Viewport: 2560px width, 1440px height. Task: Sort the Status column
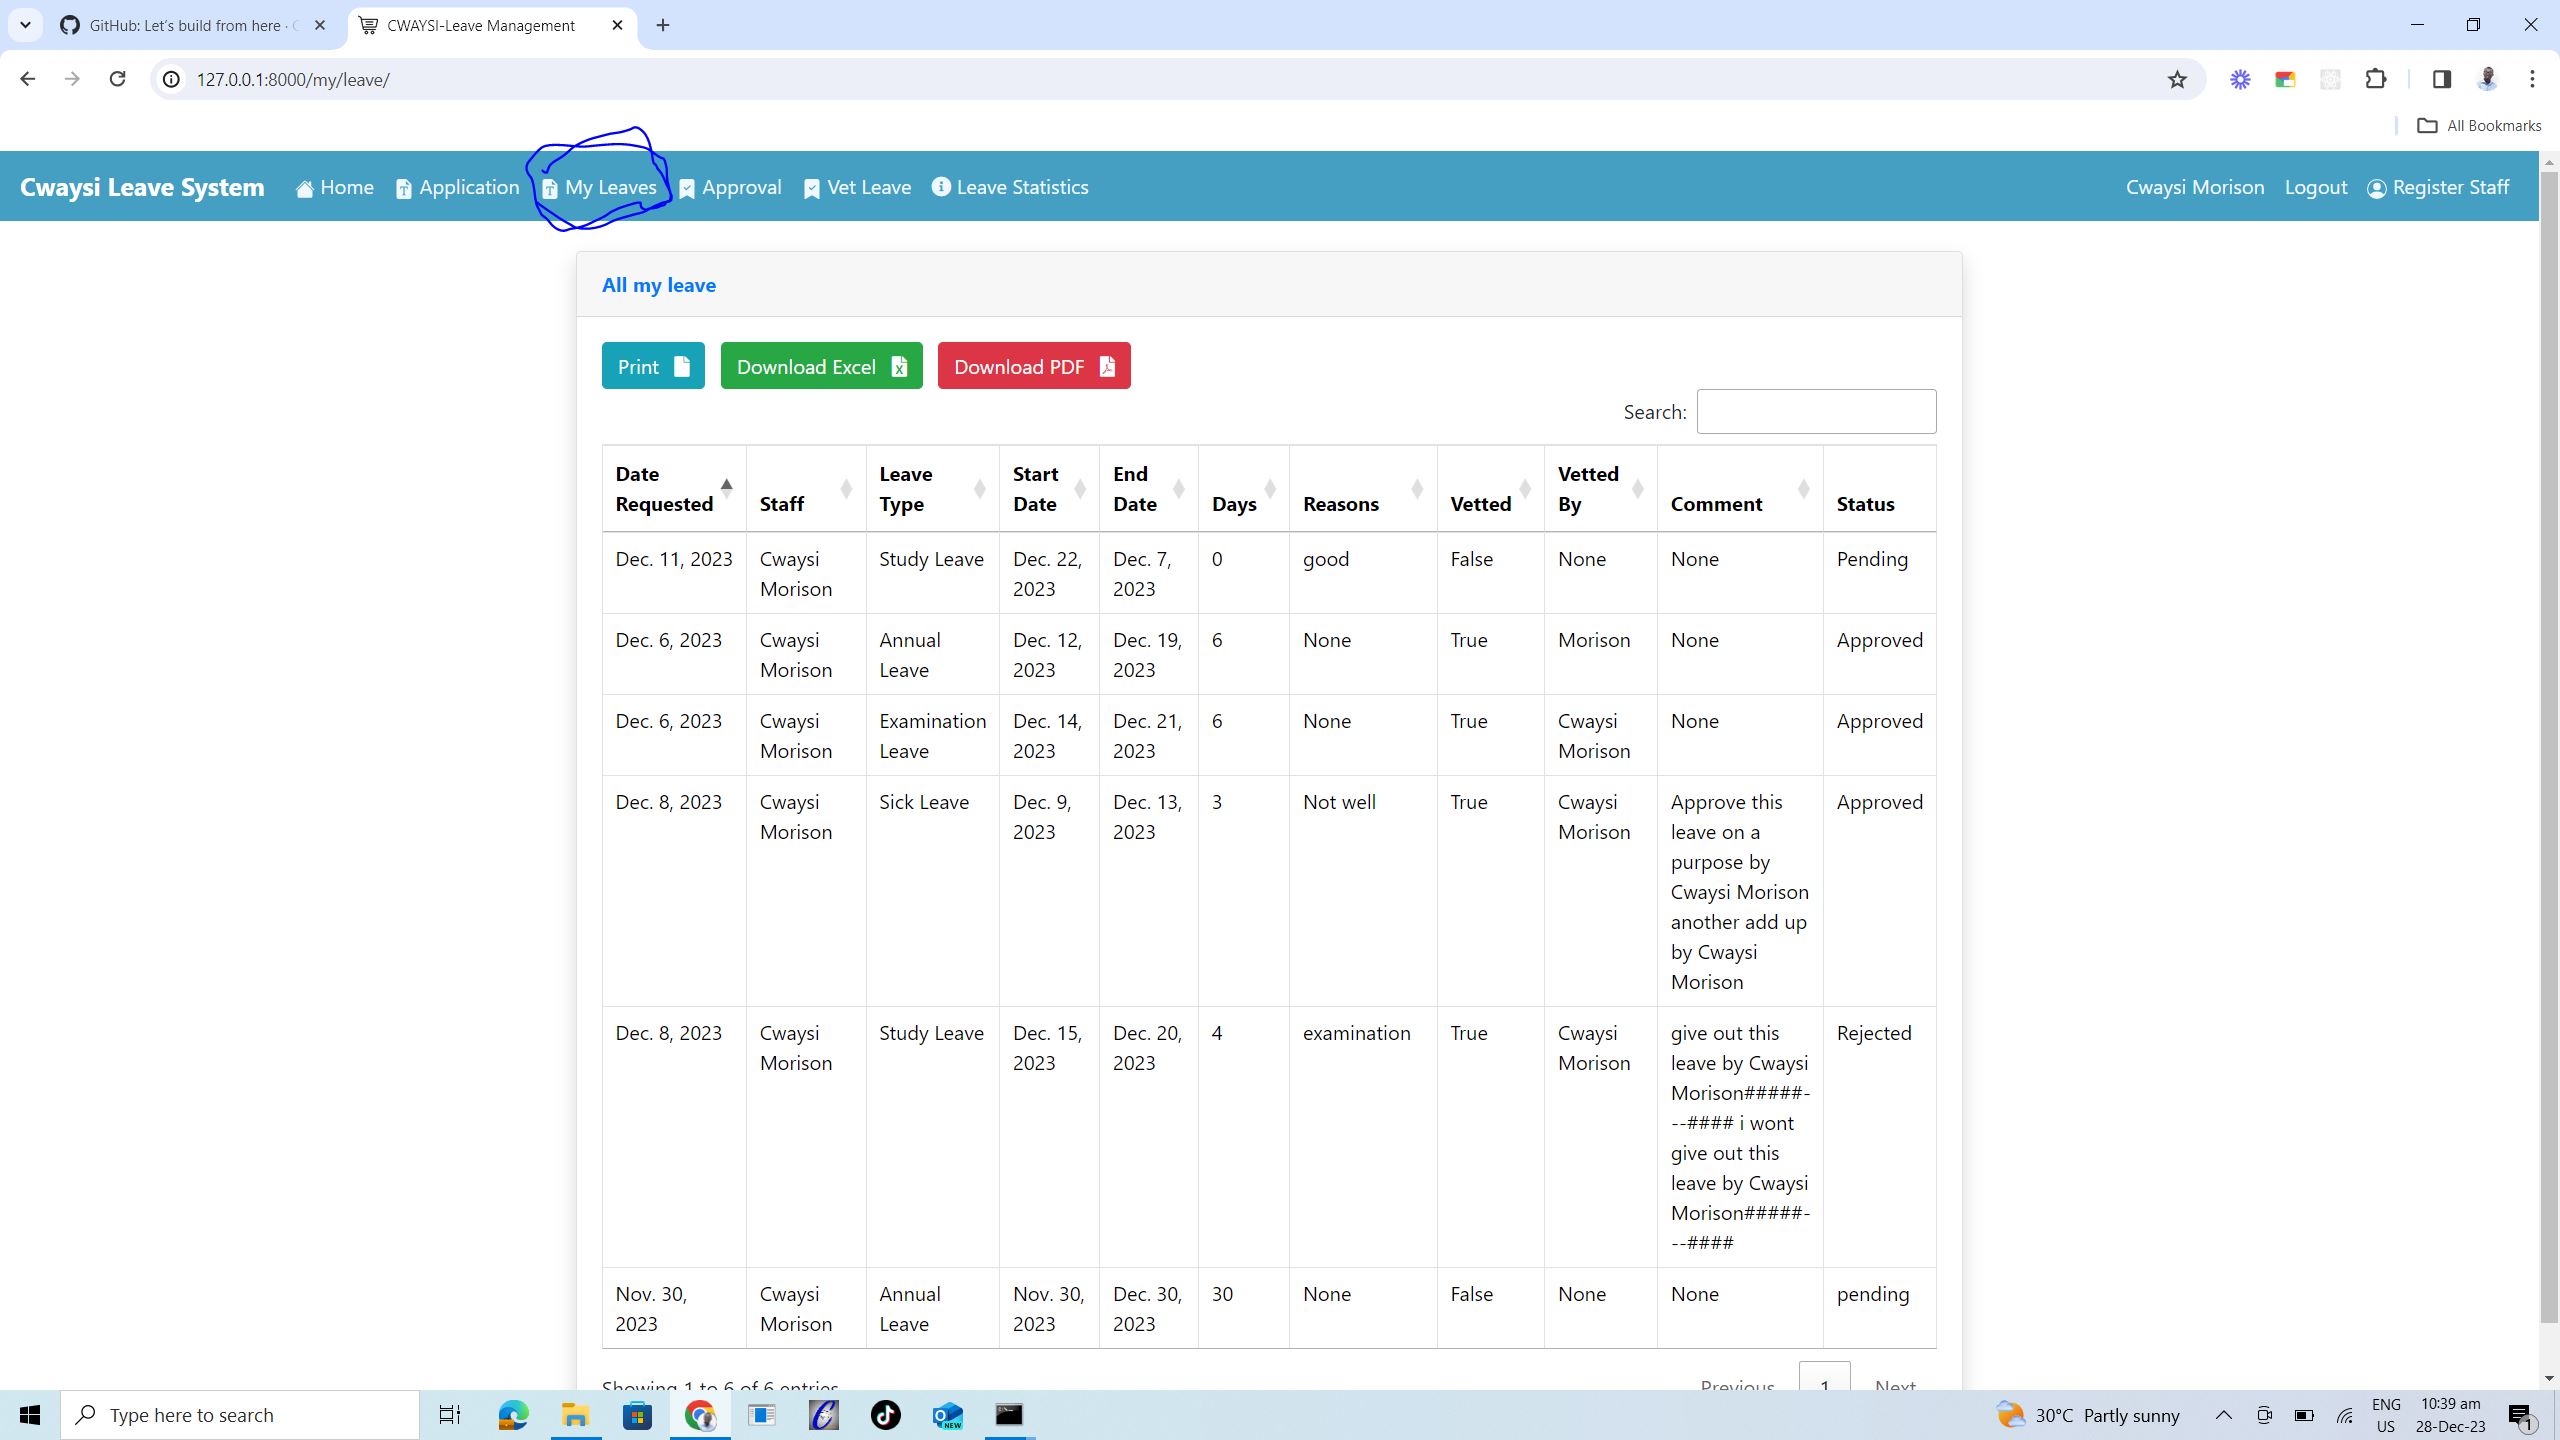[1866, 503]
